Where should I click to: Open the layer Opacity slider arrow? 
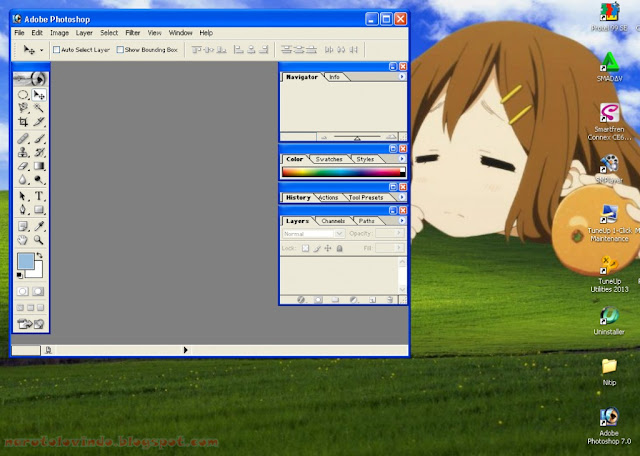400,233
